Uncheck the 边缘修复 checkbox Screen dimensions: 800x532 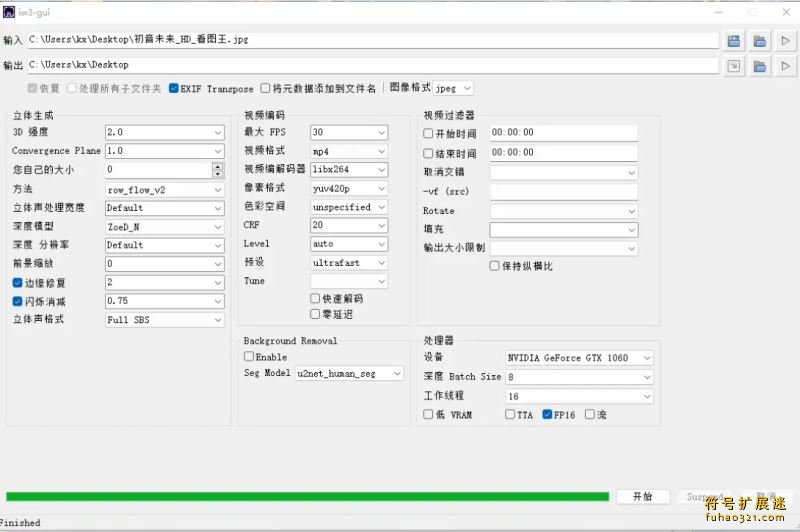point(17,283)
